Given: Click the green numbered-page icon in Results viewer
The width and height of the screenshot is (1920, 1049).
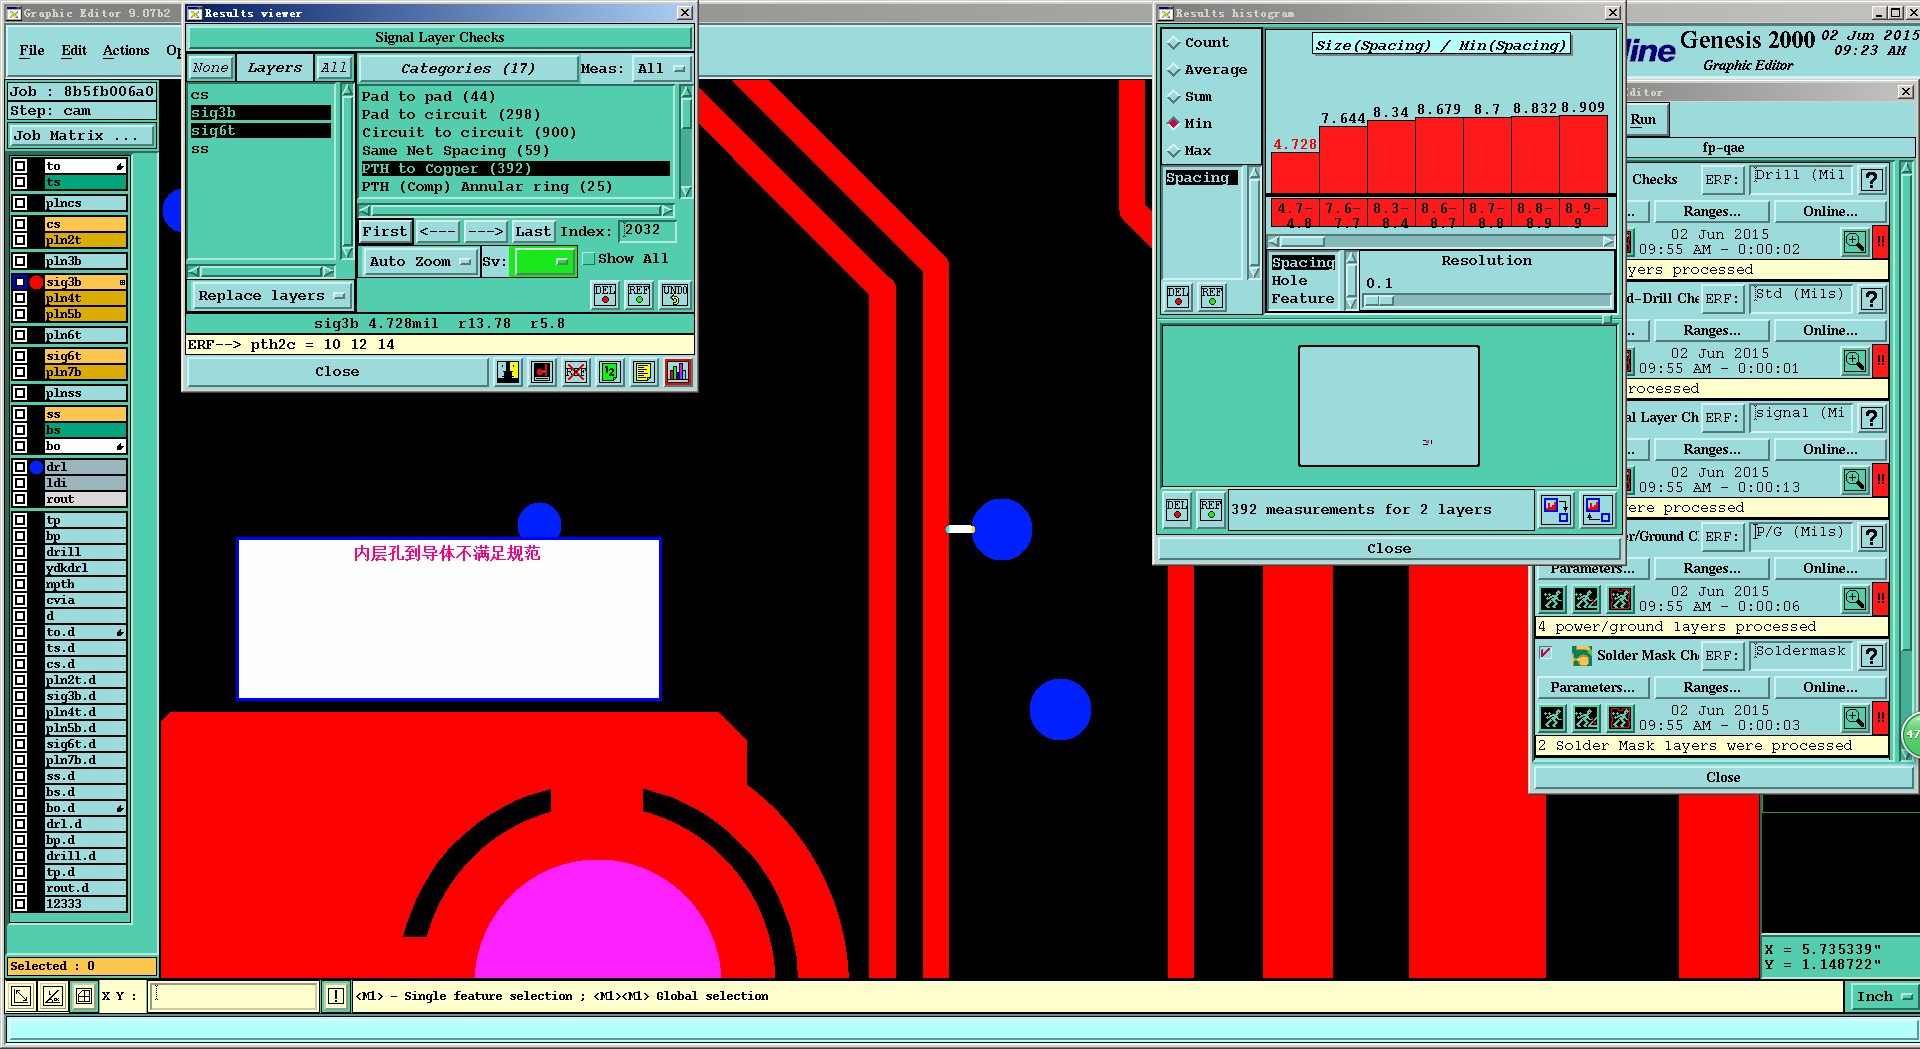Looking at the screenshot, I should [609, 372].
